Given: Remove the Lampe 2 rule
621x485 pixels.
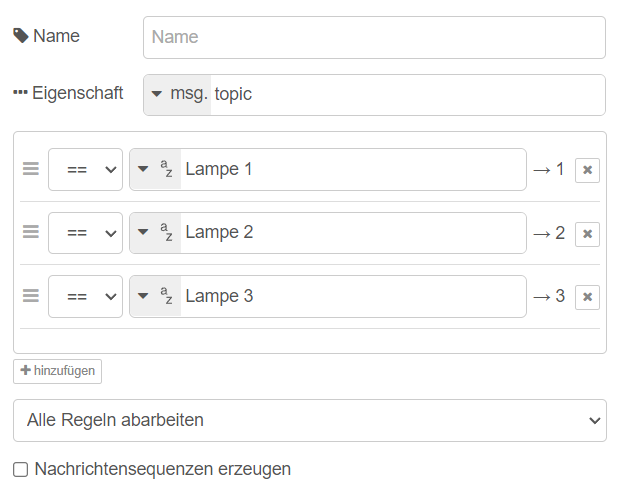Looking at the screenshot, I should coord(587,234).
